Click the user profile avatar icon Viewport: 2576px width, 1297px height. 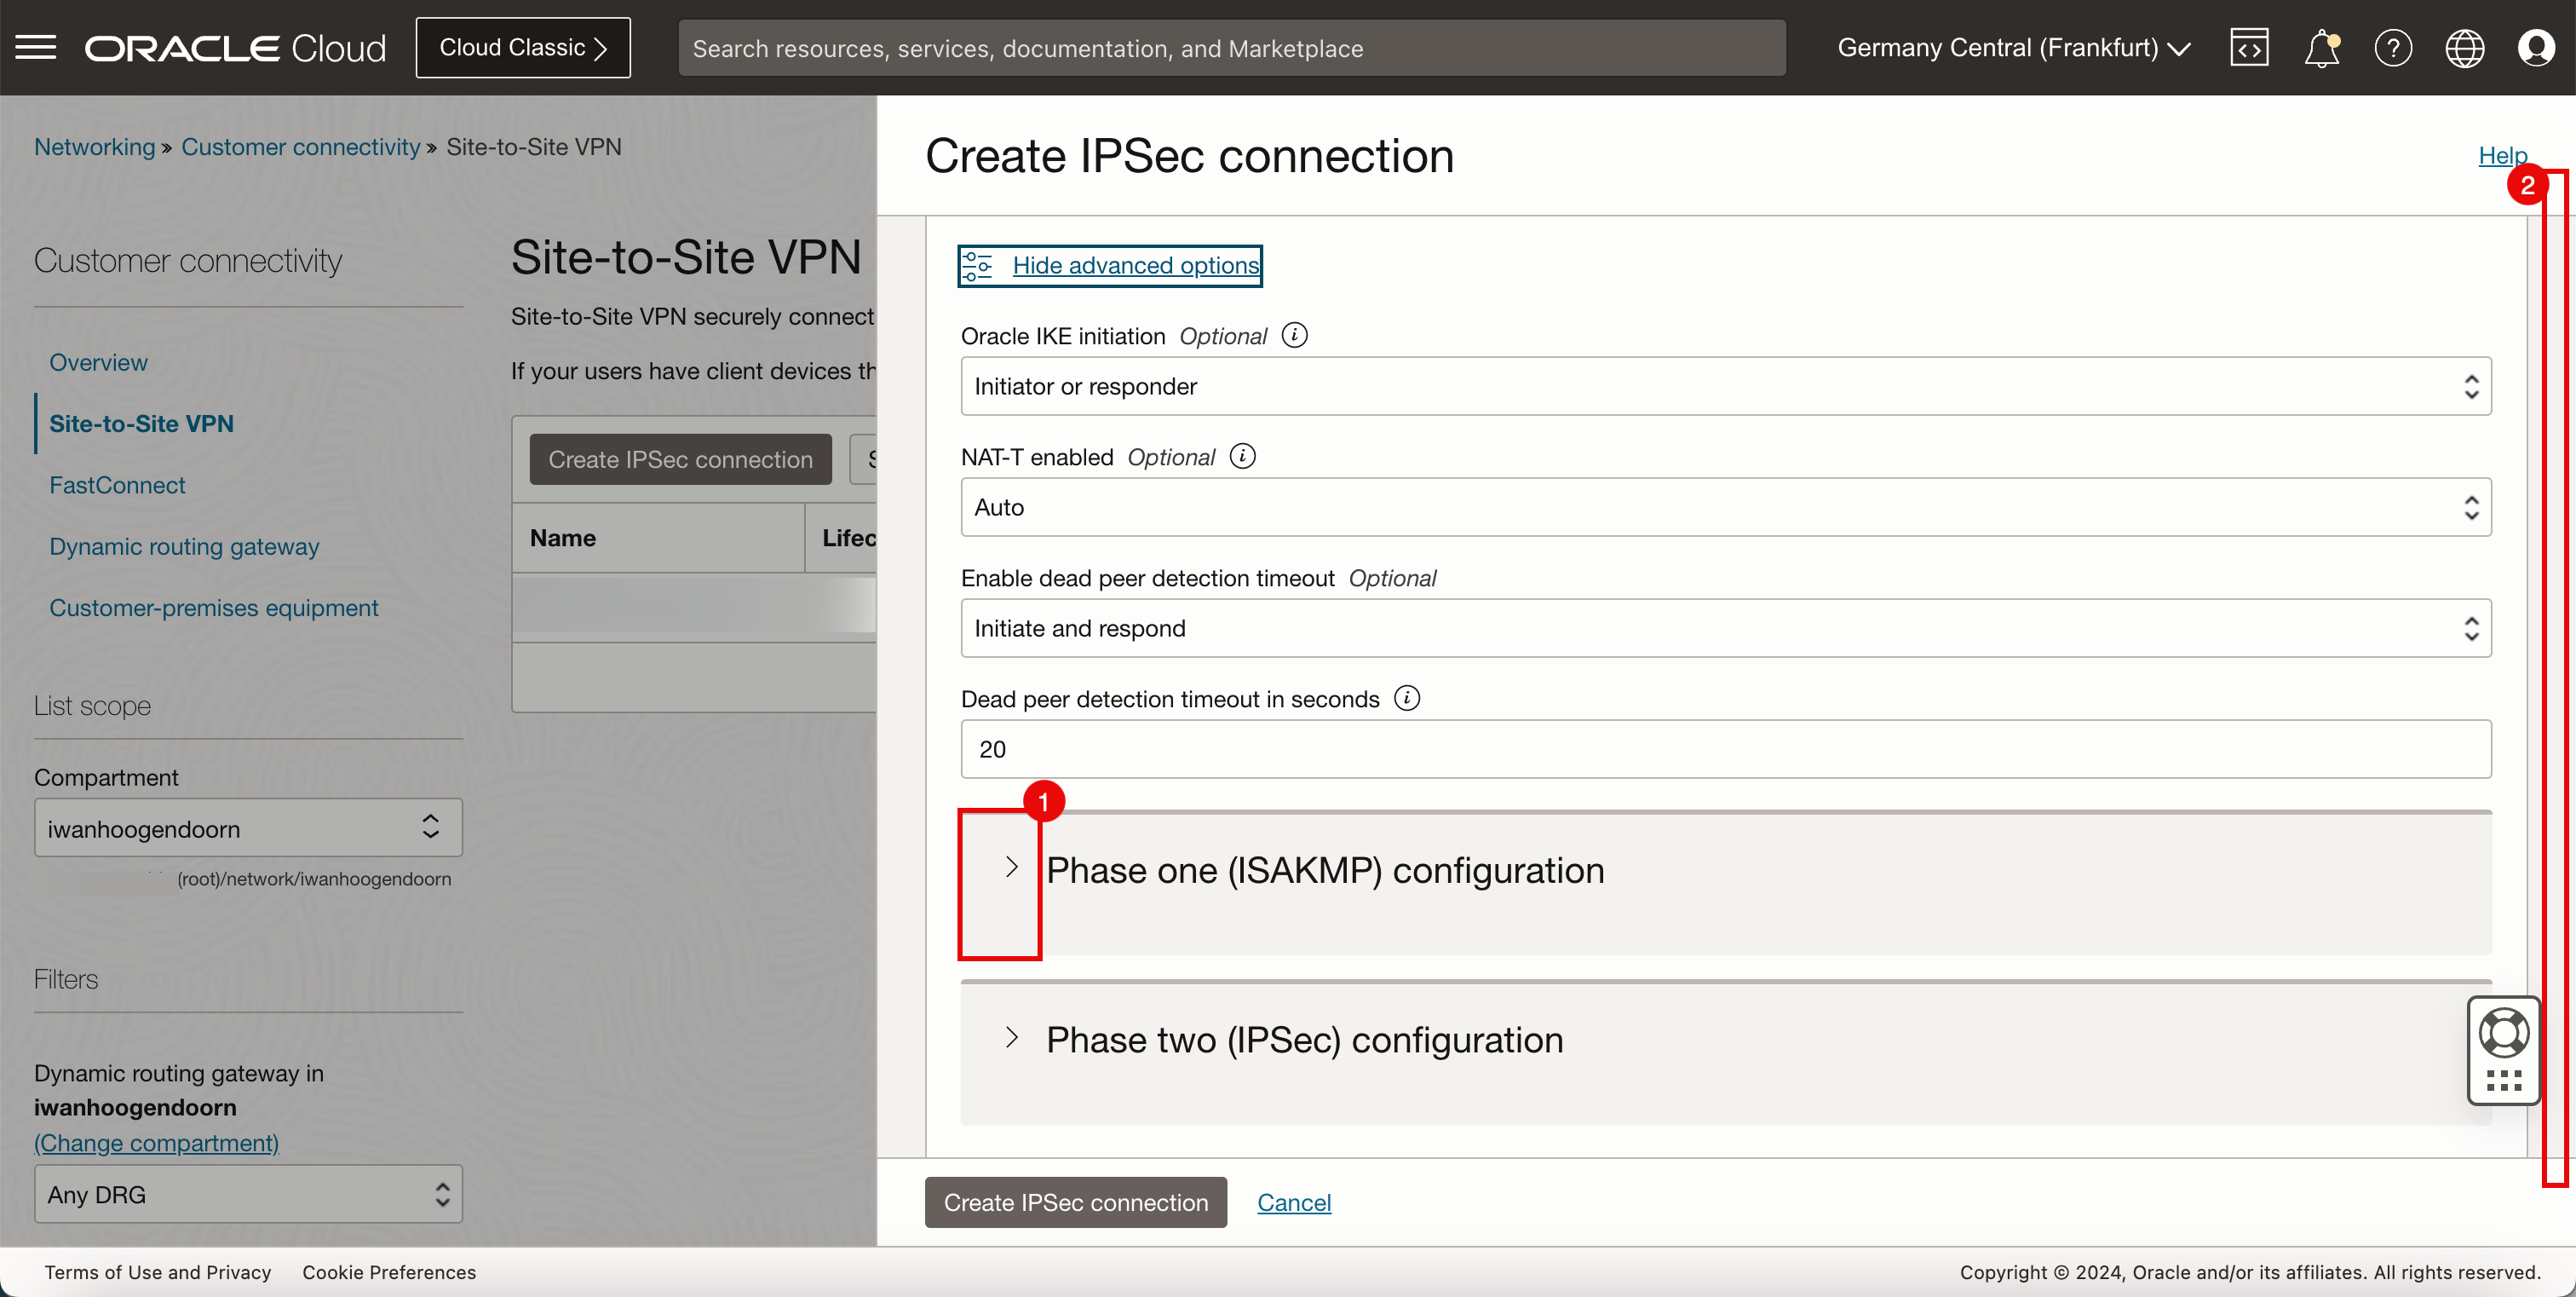pyautogui.click(x=2538, y=46)
